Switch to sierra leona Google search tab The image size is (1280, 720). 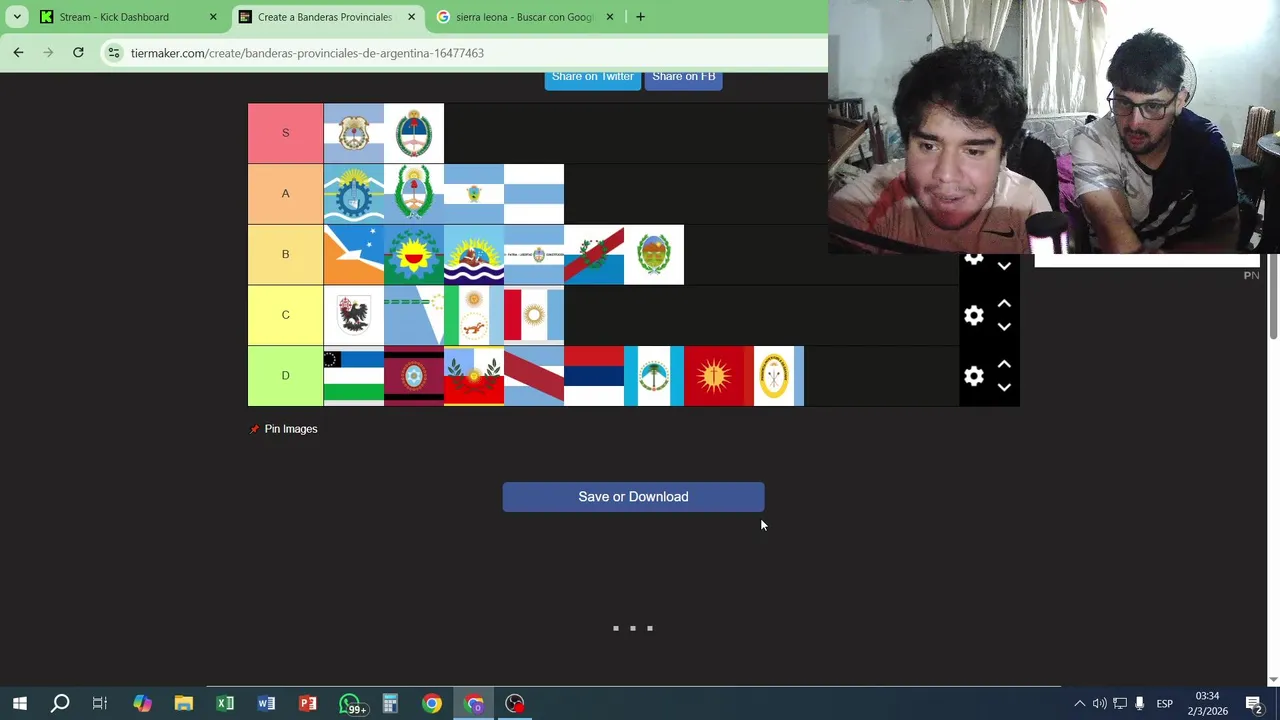click(x=524, y=17)
